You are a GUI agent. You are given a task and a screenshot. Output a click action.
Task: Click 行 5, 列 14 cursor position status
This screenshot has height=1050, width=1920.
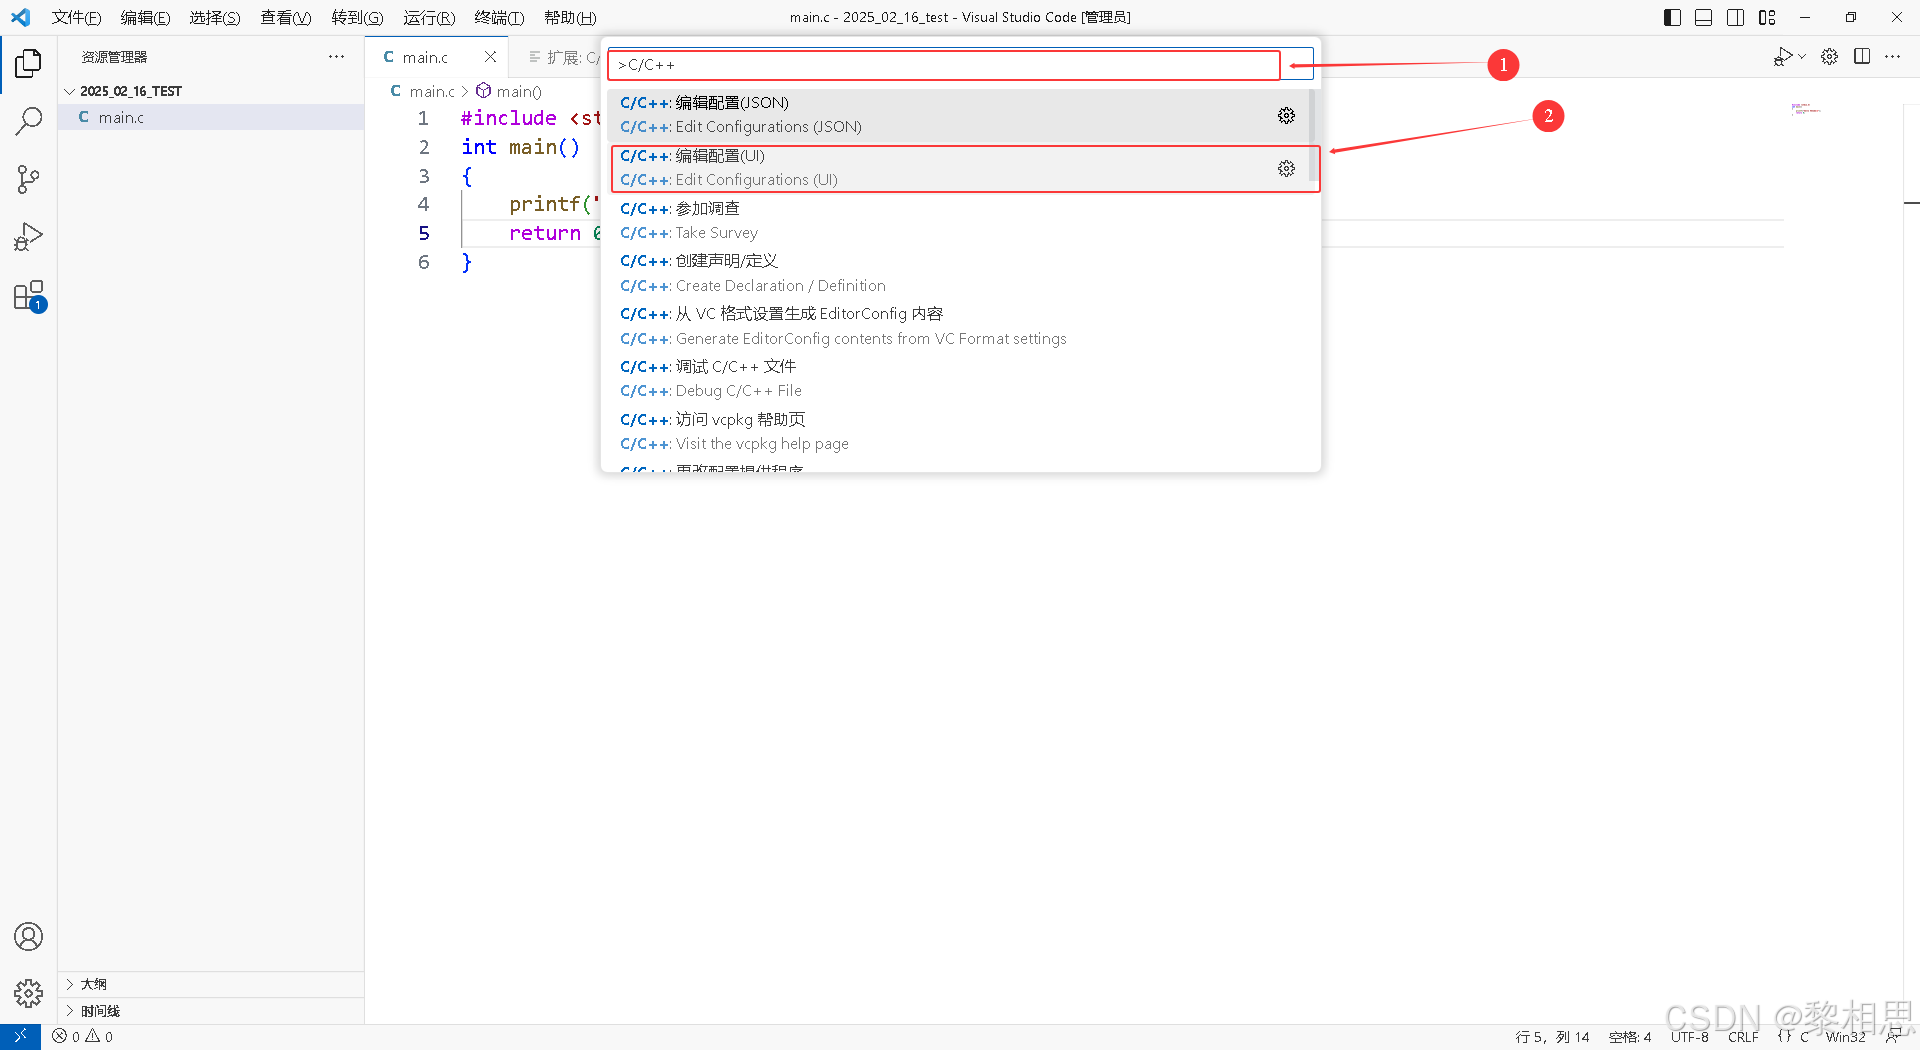click(x=1552, y=1037)
